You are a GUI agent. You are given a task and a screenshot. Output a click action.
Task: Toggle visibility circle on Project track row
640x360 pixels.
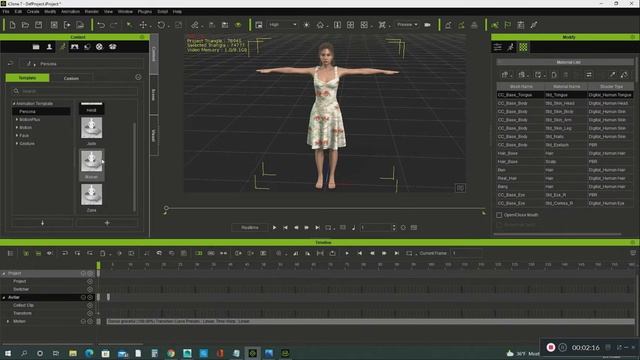click(x=90, y=281)
